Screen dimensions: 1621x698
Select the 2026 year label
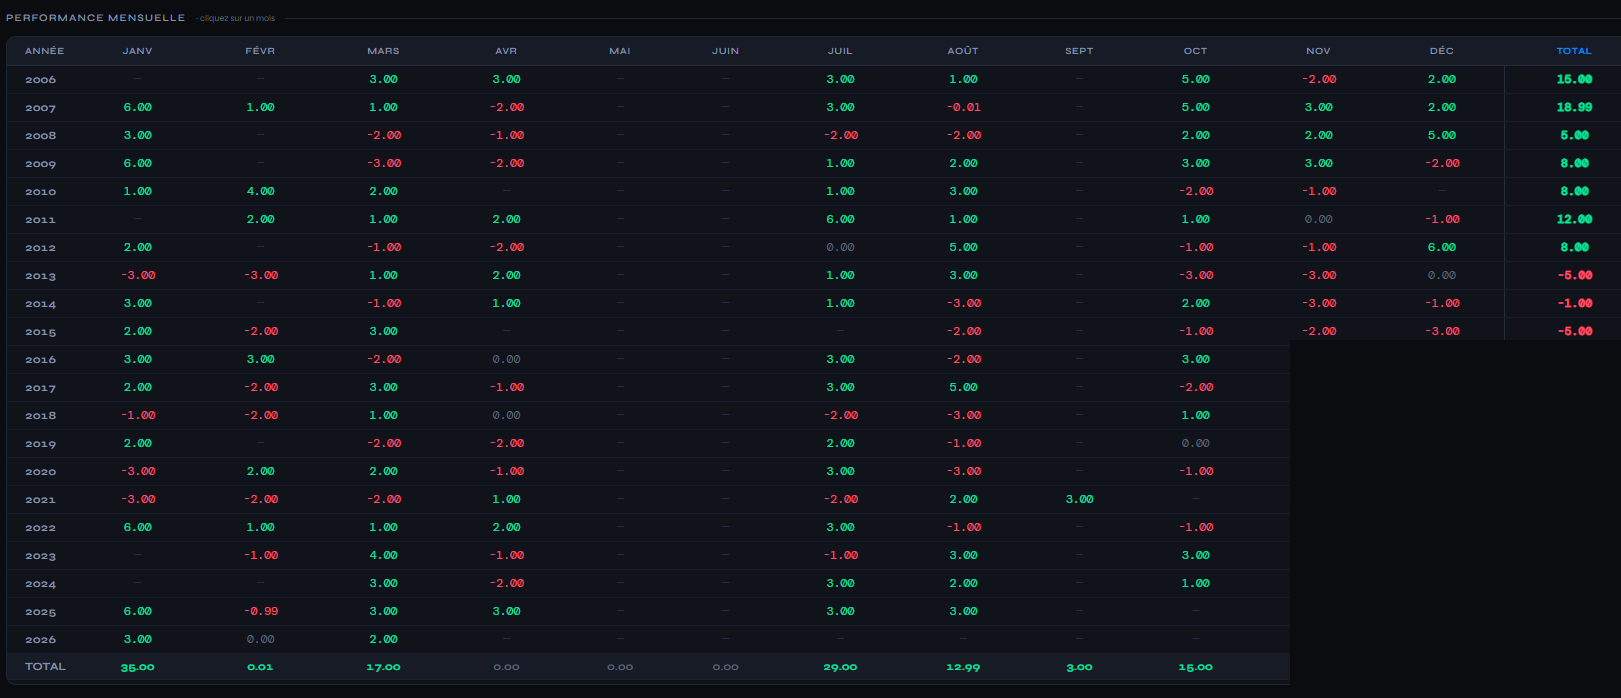coord(41,640)
